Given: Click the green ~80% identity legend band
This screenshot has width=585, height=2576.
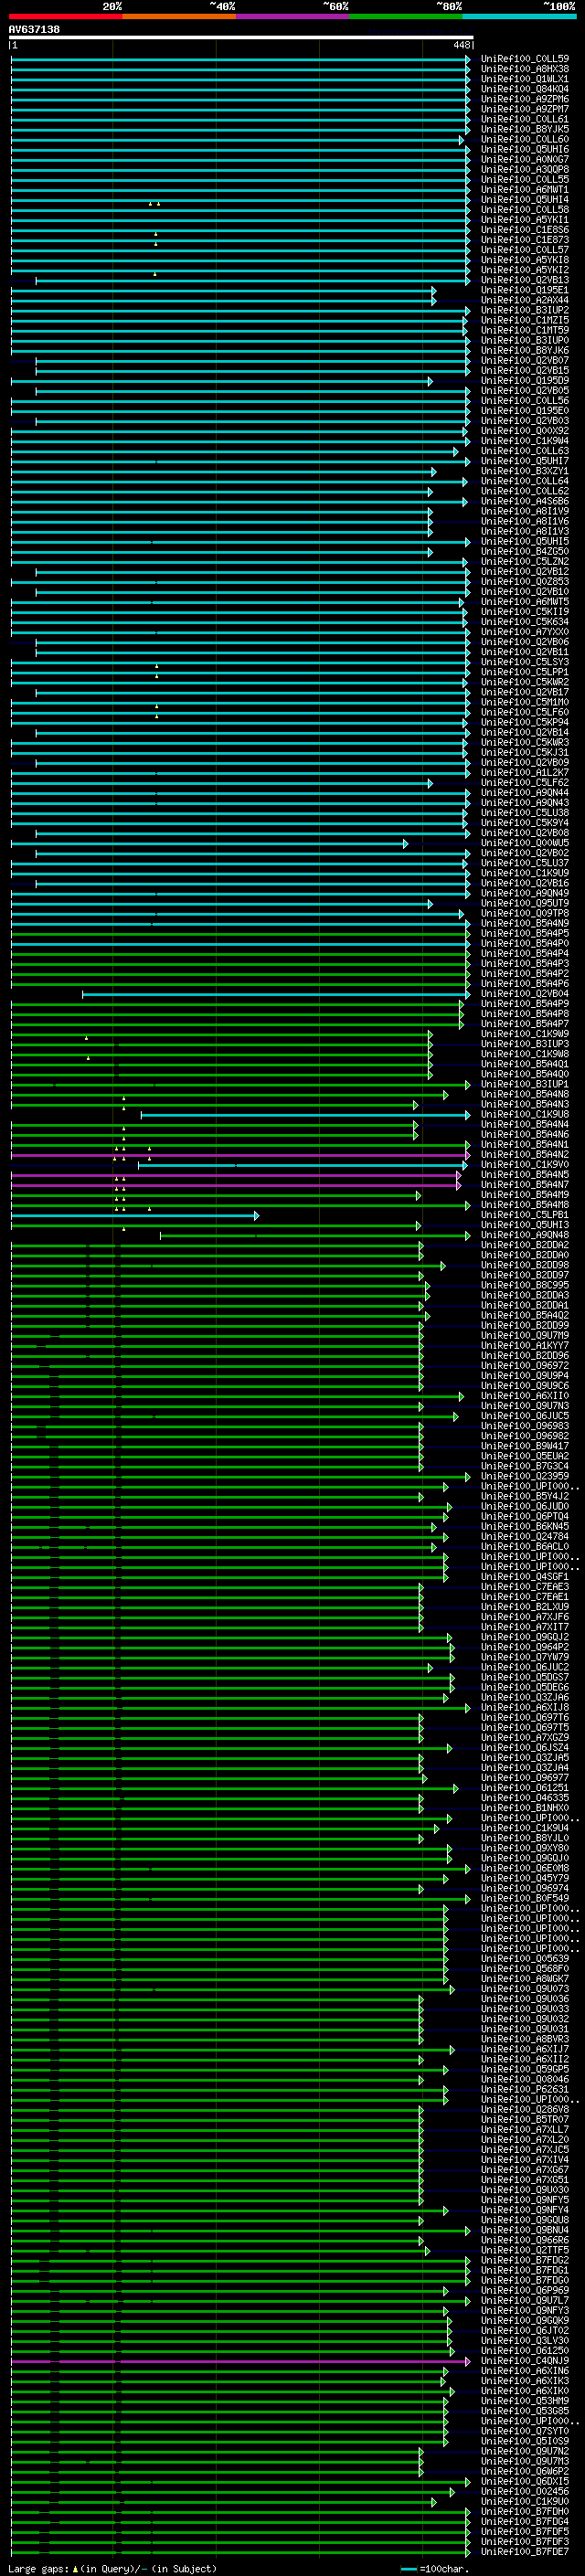Looking at the screenshot, I should (x=406, y=16).
